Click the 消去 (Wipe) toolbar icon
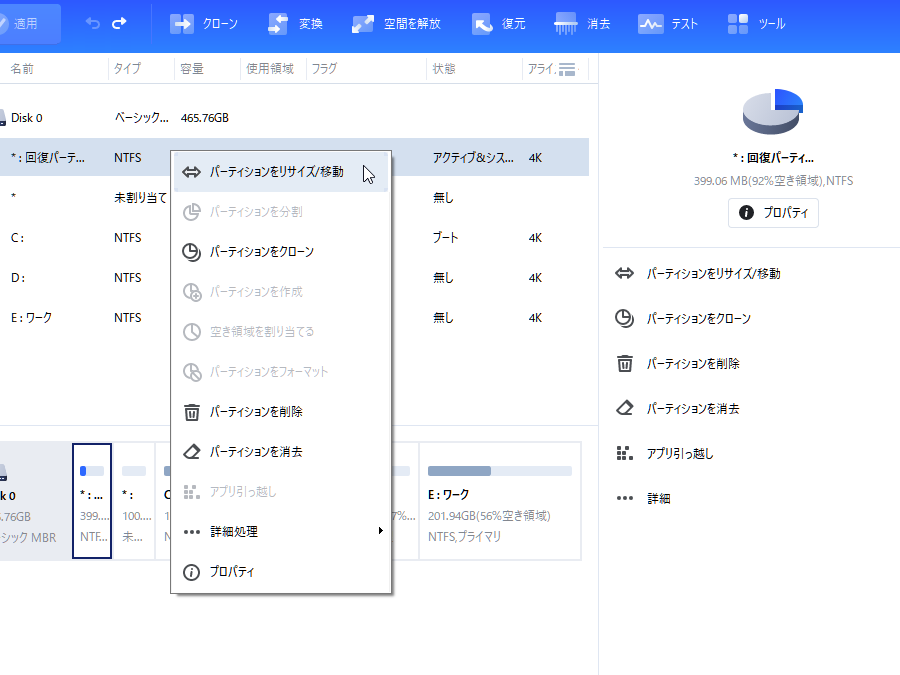The height and width of the screenshot is (675, 900). [x=581, y=23]
